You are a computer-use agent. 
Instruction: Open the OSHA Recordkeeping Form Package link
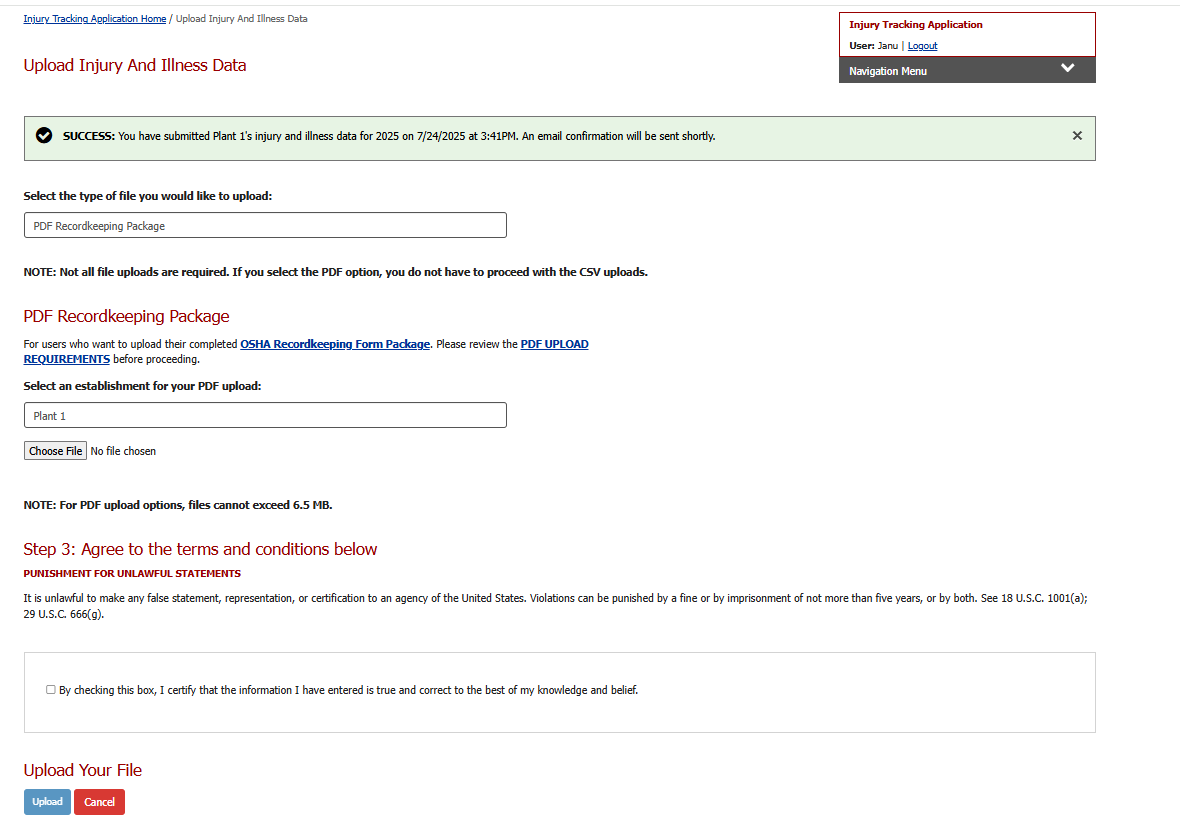[335, 344]
